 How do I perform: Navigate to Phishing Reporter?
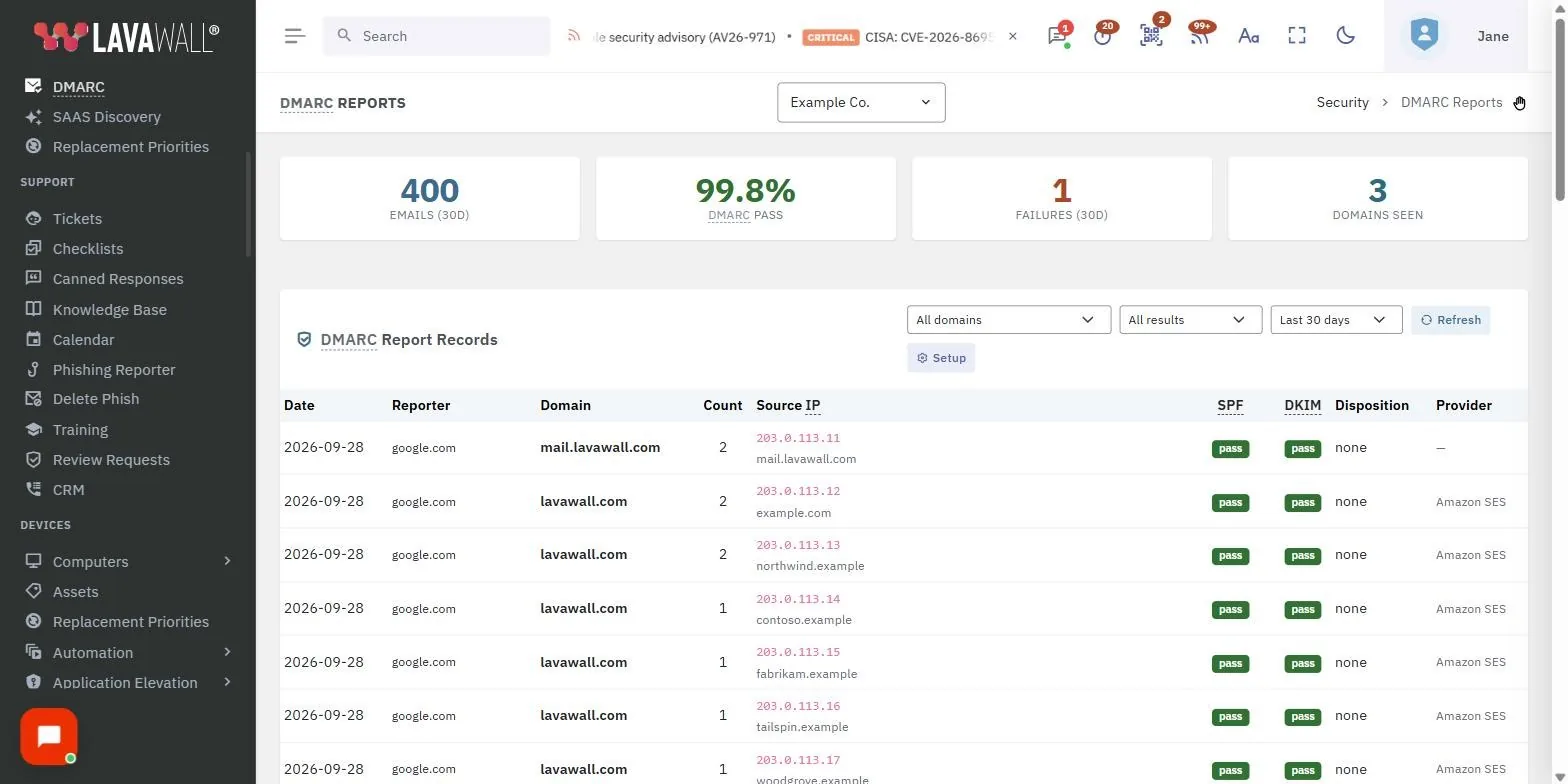click(x=113, y=369)
